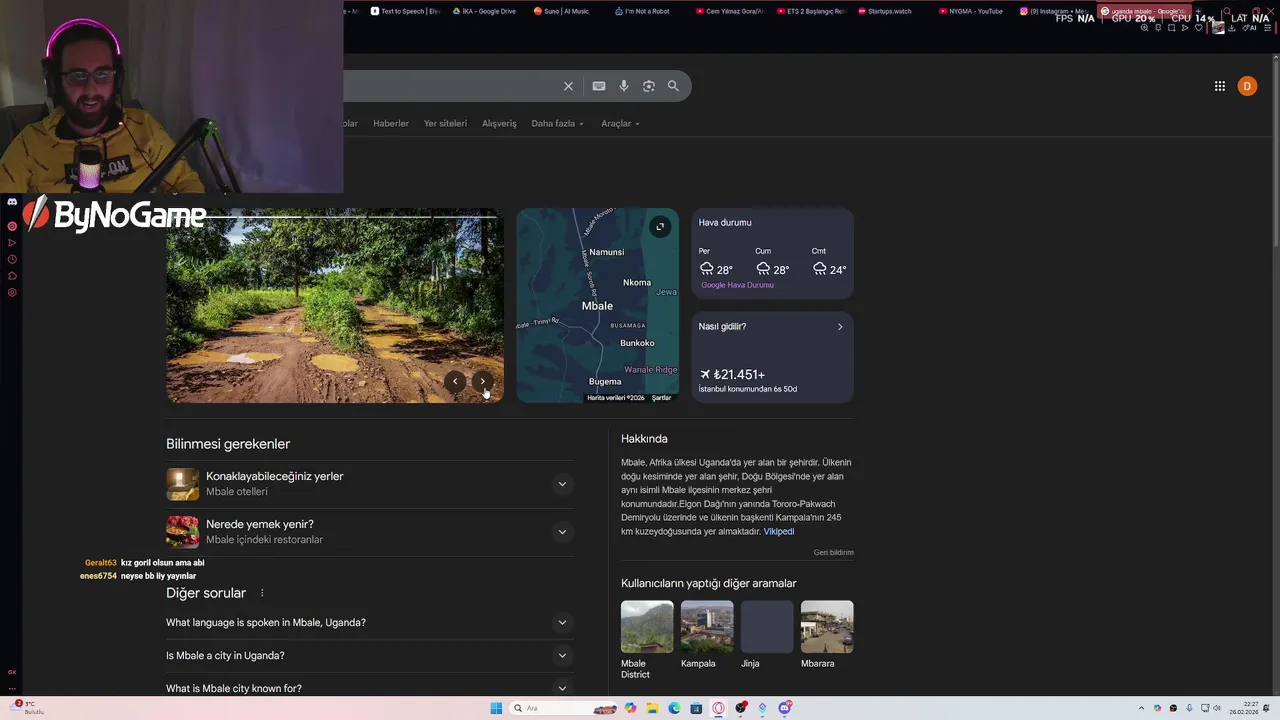The width and height of the screenshot is (1280, 720).
Task: Open the on-screen keyboard icon in the search bar
Action: [x=599, y=86]
